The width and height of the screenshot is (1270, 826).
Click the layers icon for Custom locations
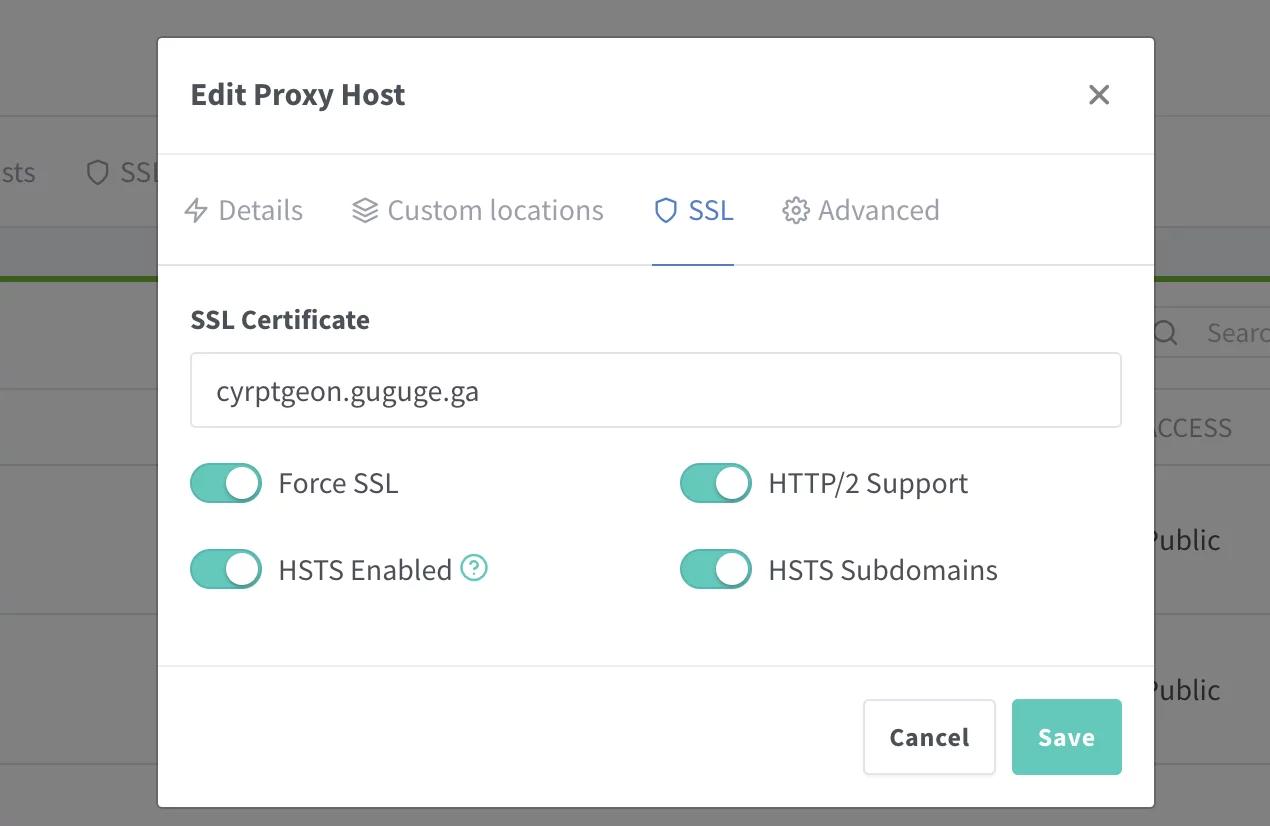[x=365, y=211]
